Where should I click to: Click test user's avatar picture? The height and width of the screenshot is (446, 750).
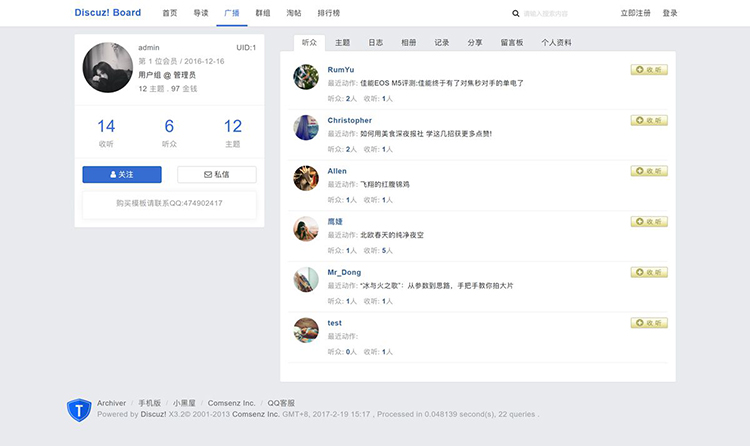point(306,330)
